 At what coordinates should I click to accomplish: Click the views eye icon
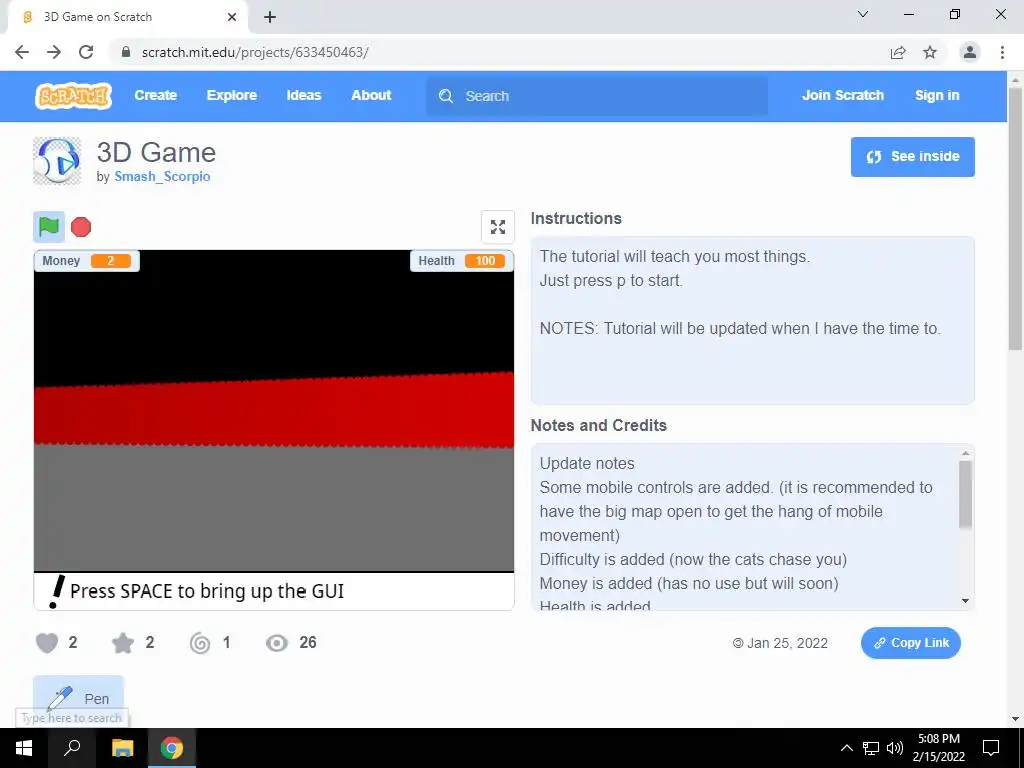(277, 643)
